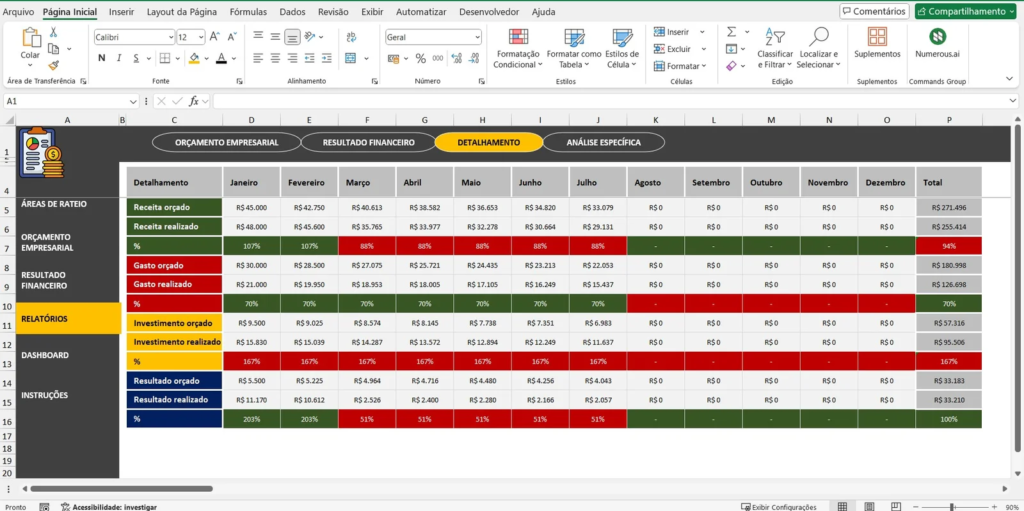Open the Geral number format dropdown
This screenshot has height=511, width=1024.
(x=475, y=37)
